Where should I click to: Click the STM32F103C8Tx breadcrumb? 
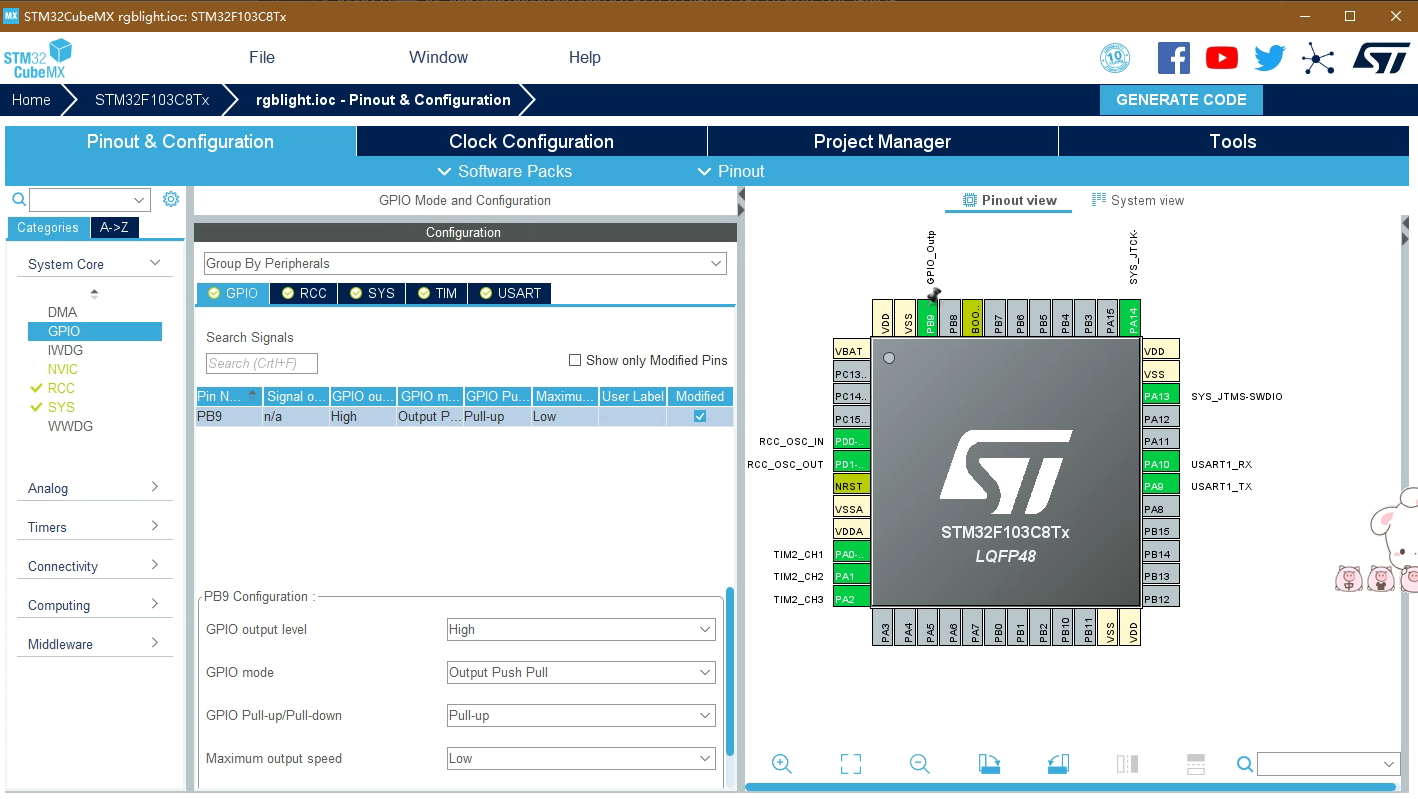152,100
